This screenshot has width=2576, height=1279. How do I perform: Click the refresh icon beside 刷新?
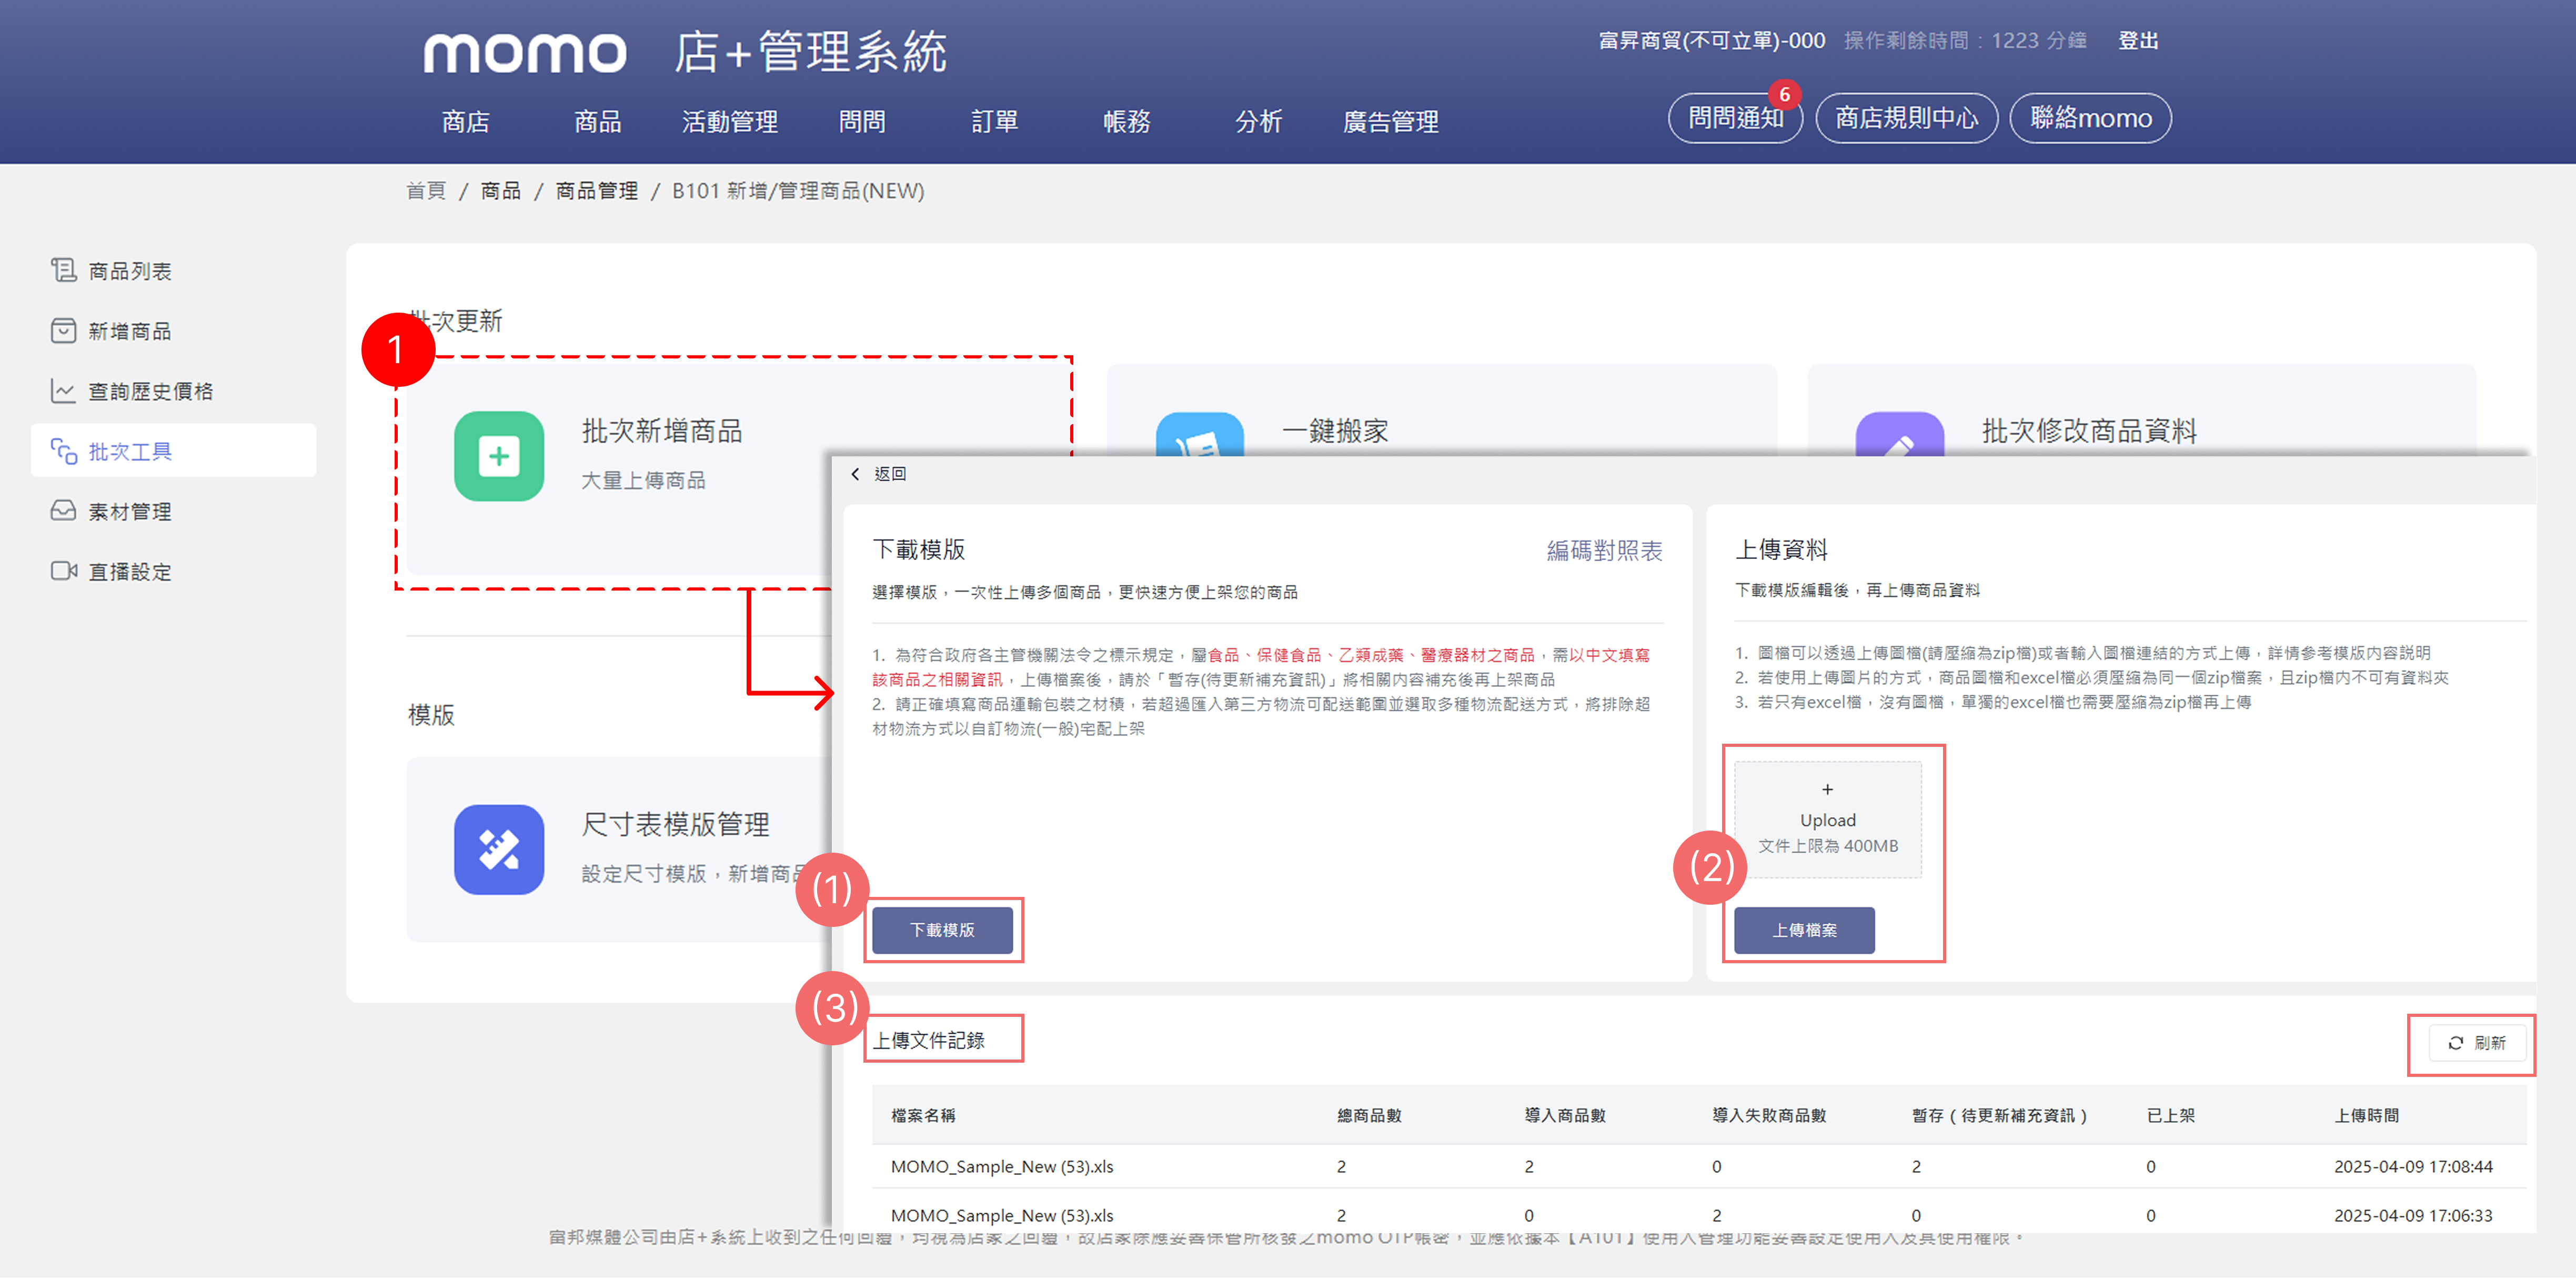point(2456,1043)
